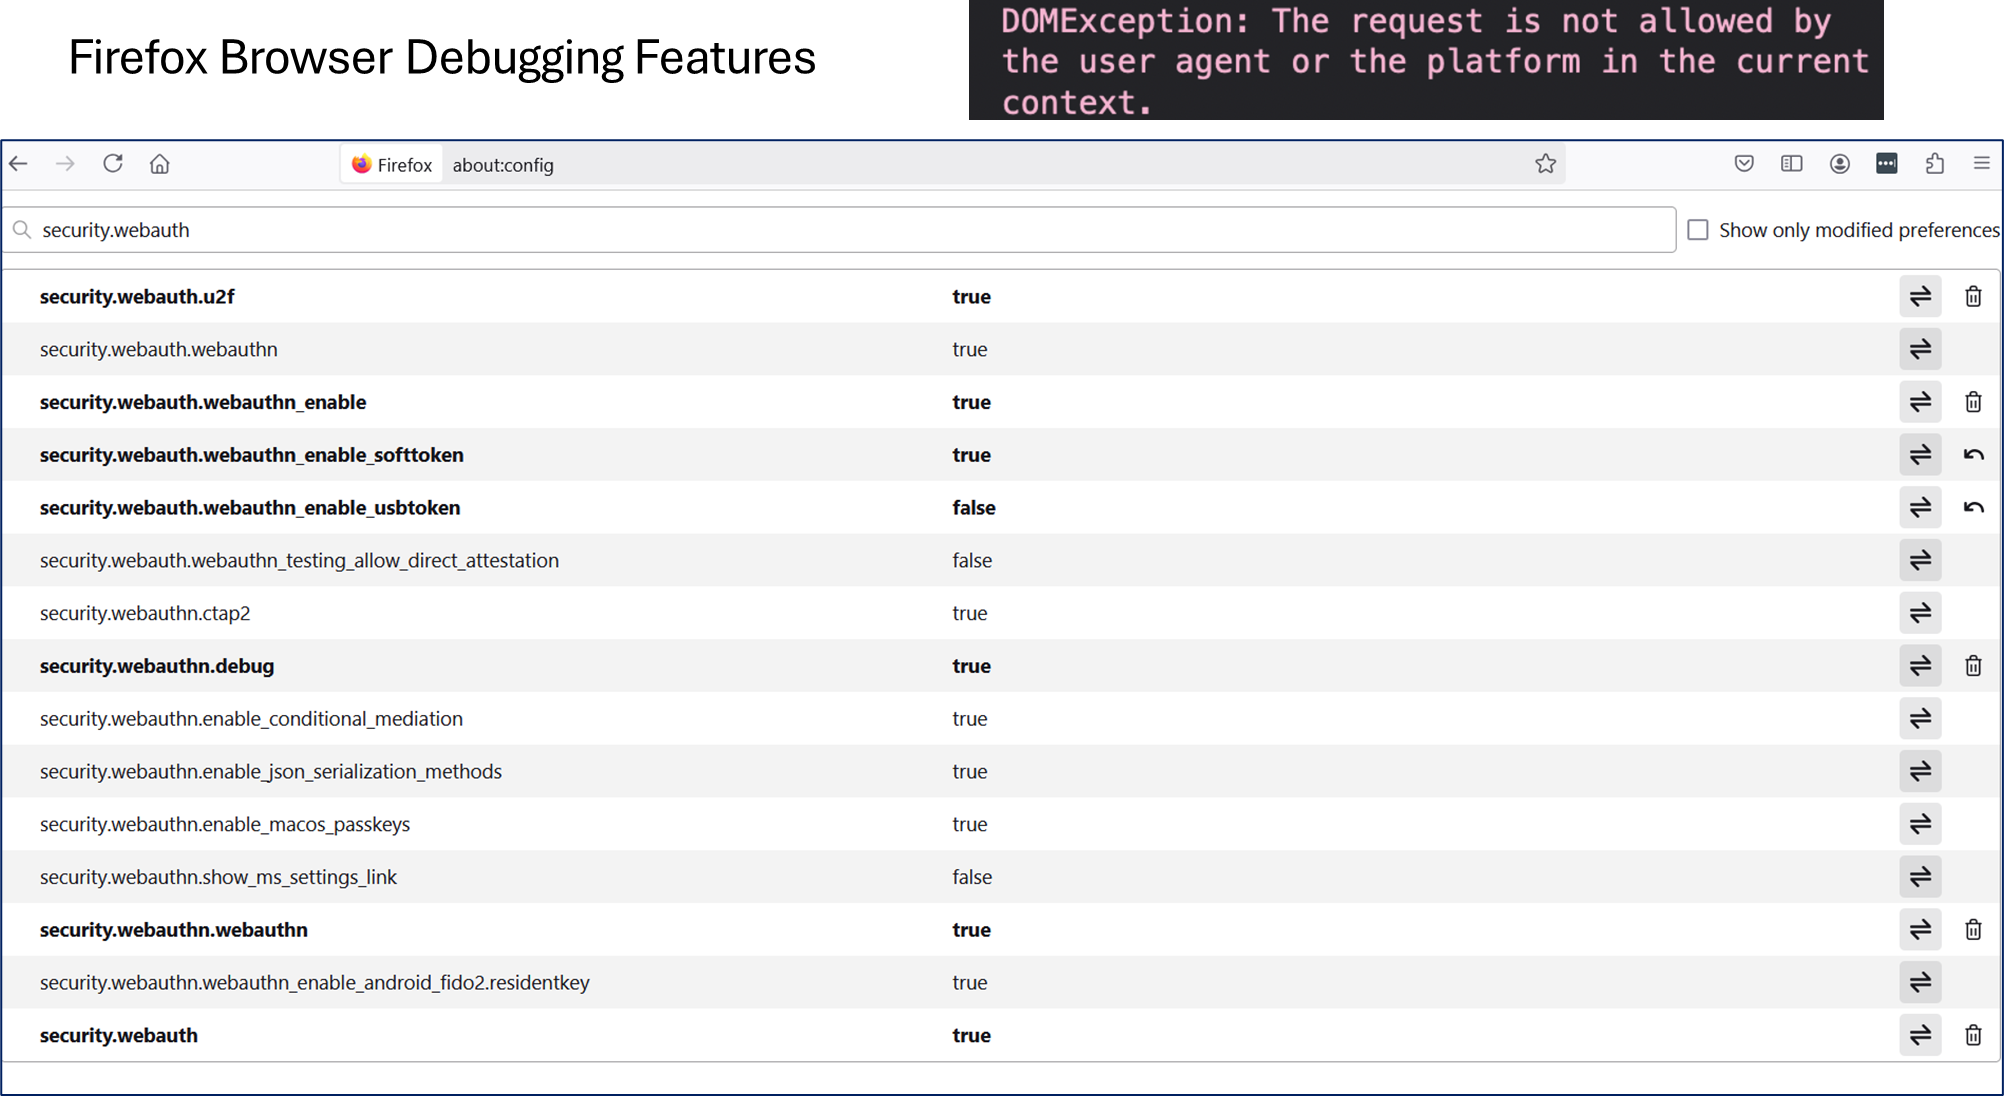
Task: Bookmark this page with the star
Action: [x=1545, y=164]
